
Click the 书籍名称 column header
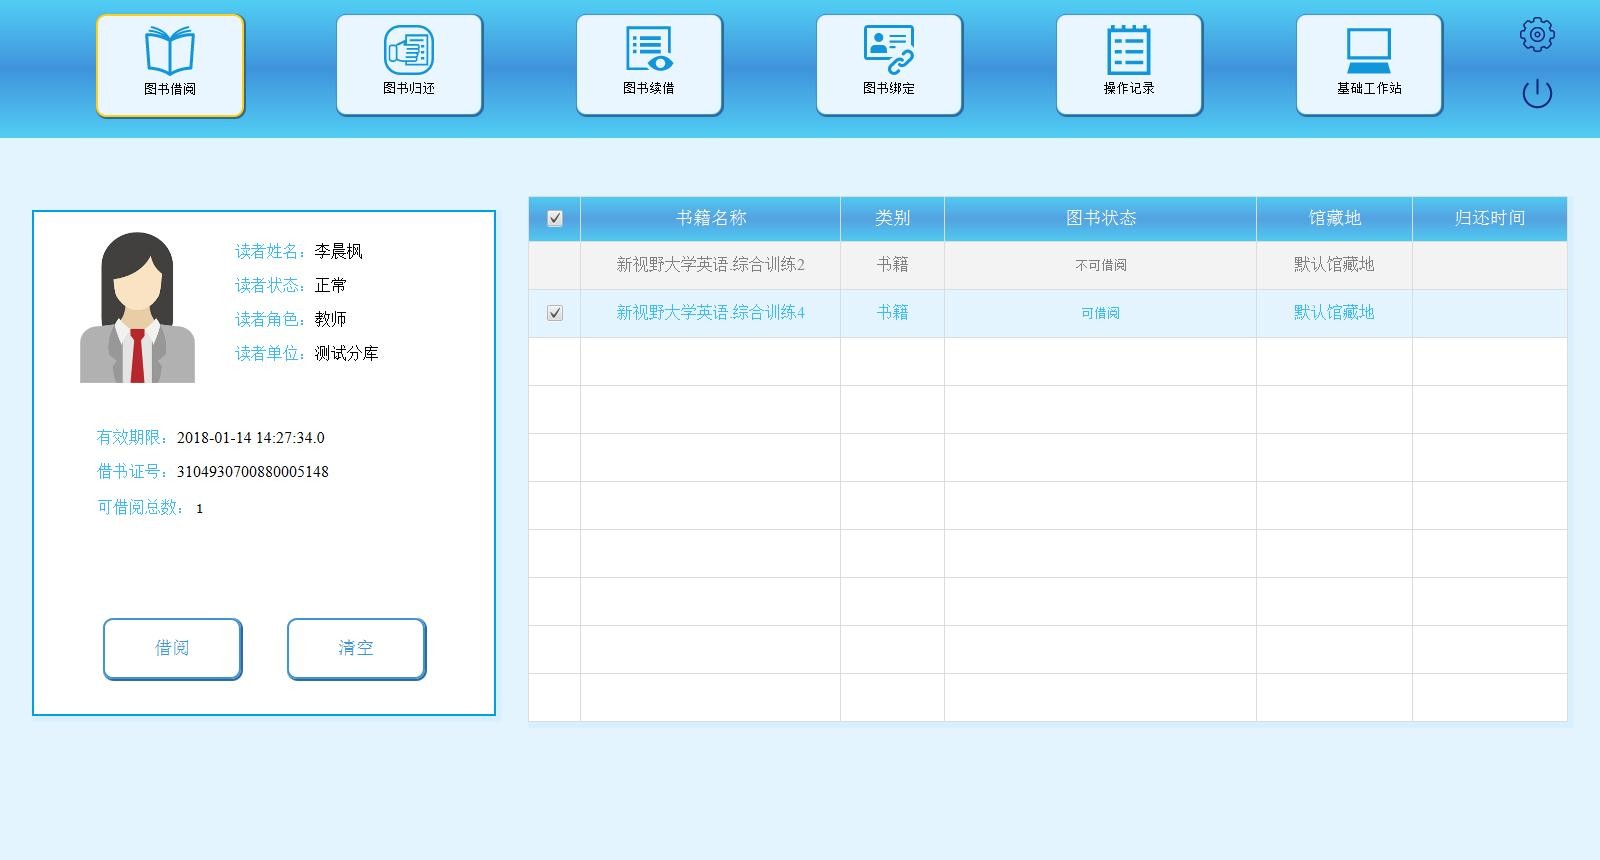[x=710, y=218]
